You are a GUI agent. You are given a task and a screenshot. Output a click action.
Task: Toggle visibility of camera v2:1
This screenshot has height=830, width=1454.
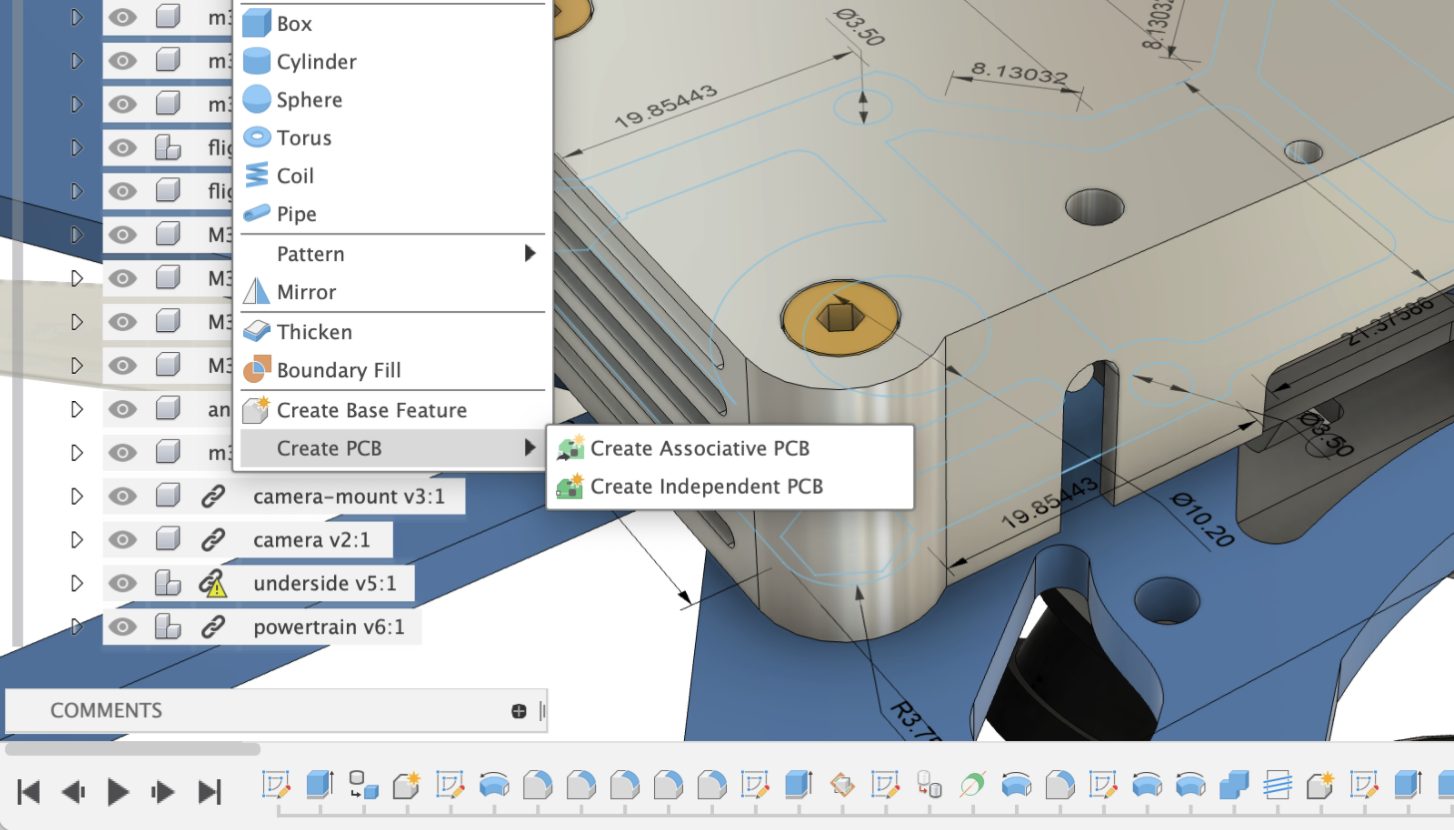coord(122,540)
